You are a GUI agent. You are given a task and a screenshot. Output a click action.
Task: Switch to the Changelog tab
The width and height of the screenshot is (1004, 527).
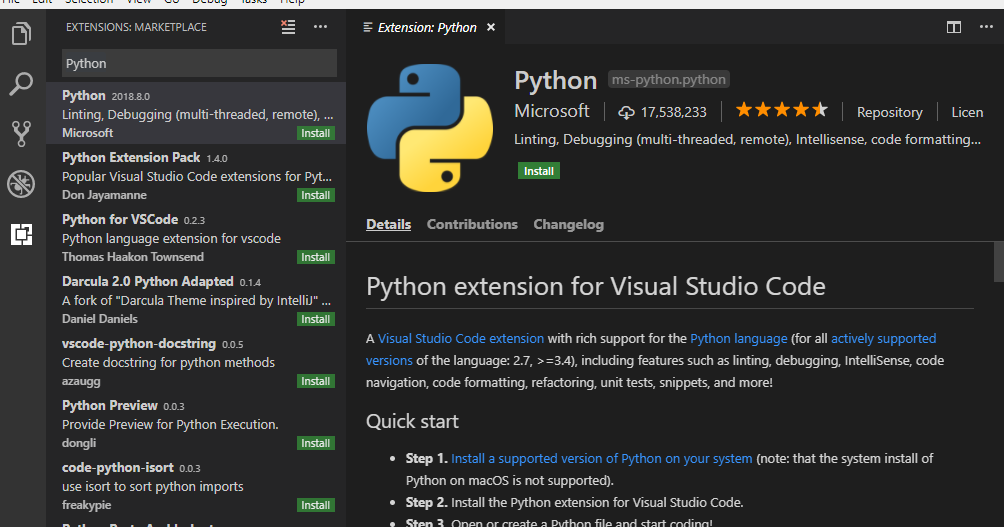coord(568,224)
